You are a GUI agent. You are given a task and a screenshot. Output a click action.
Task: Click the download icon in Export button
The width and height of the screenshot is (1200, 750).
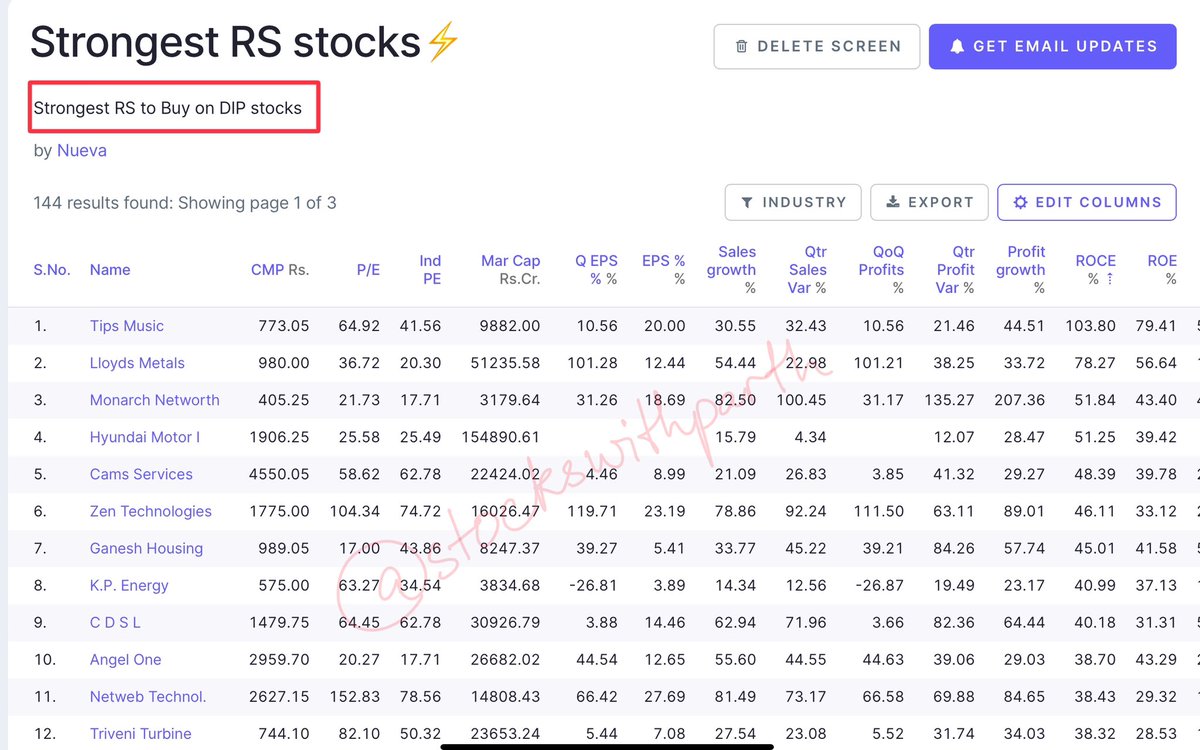click(893, 202)
